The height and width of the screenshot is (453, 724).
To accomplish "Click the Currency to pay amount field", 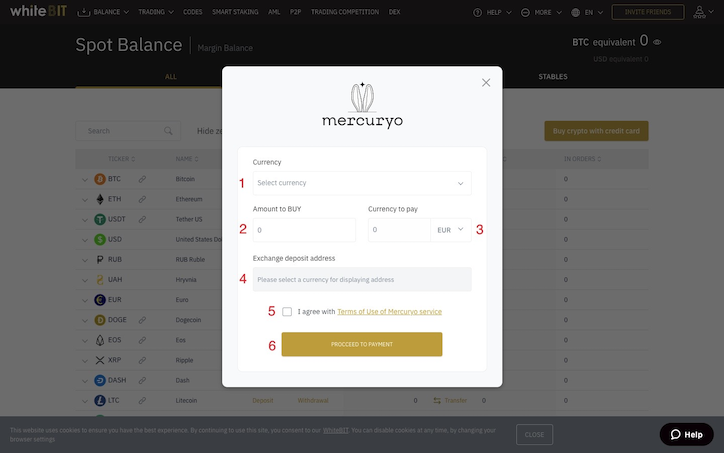I will [x=399, y=230].
